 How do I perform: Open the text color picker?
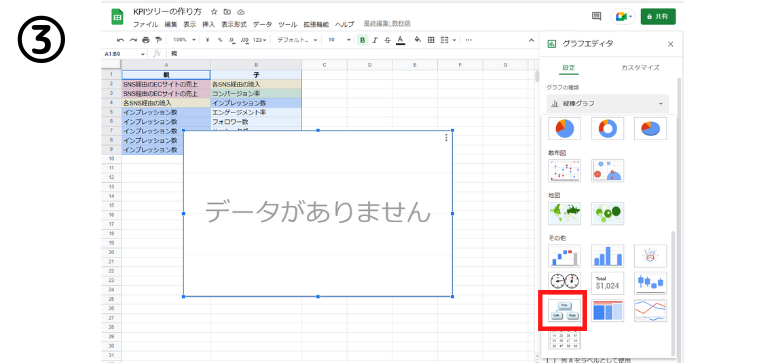(400, 40)
